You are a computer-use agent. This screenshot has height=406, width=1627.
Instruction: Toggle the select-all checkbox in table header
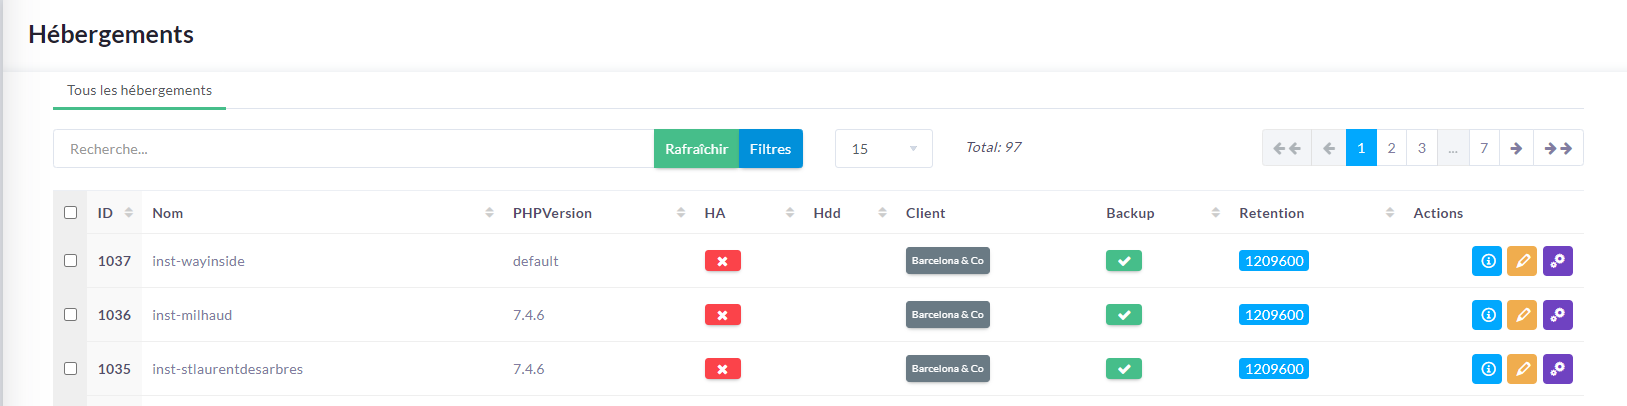tap(70, 213)
